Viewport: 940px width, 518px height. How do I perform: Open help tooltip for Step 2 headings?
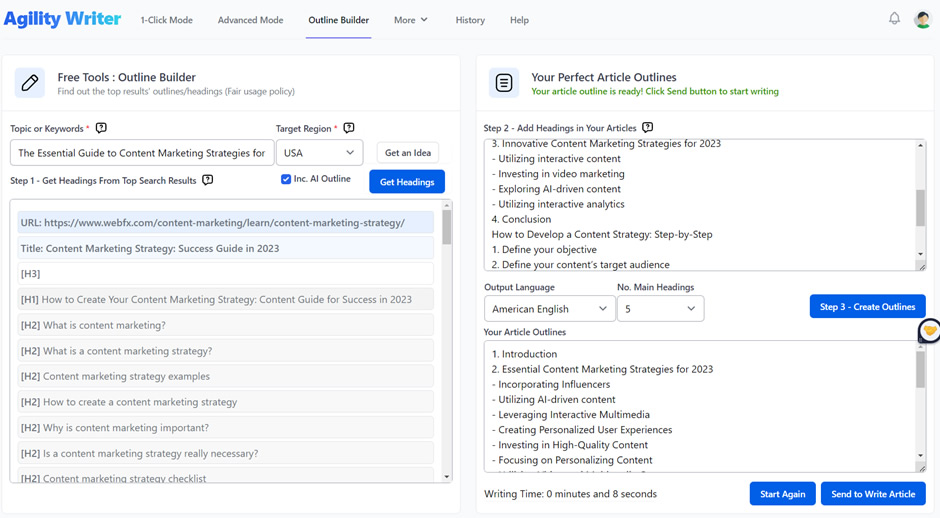click(647, 127)
